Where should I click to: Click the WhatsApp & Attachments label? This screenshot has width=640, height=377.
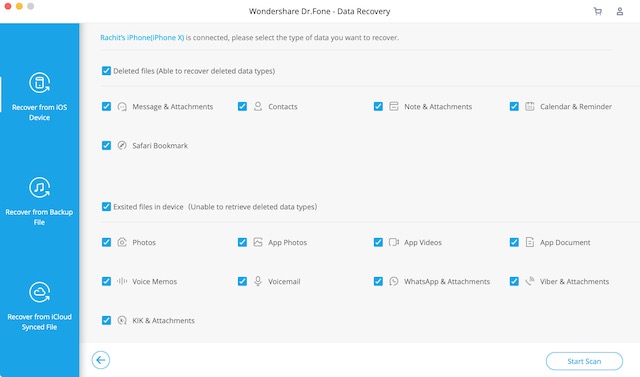(x=447, y=282)
